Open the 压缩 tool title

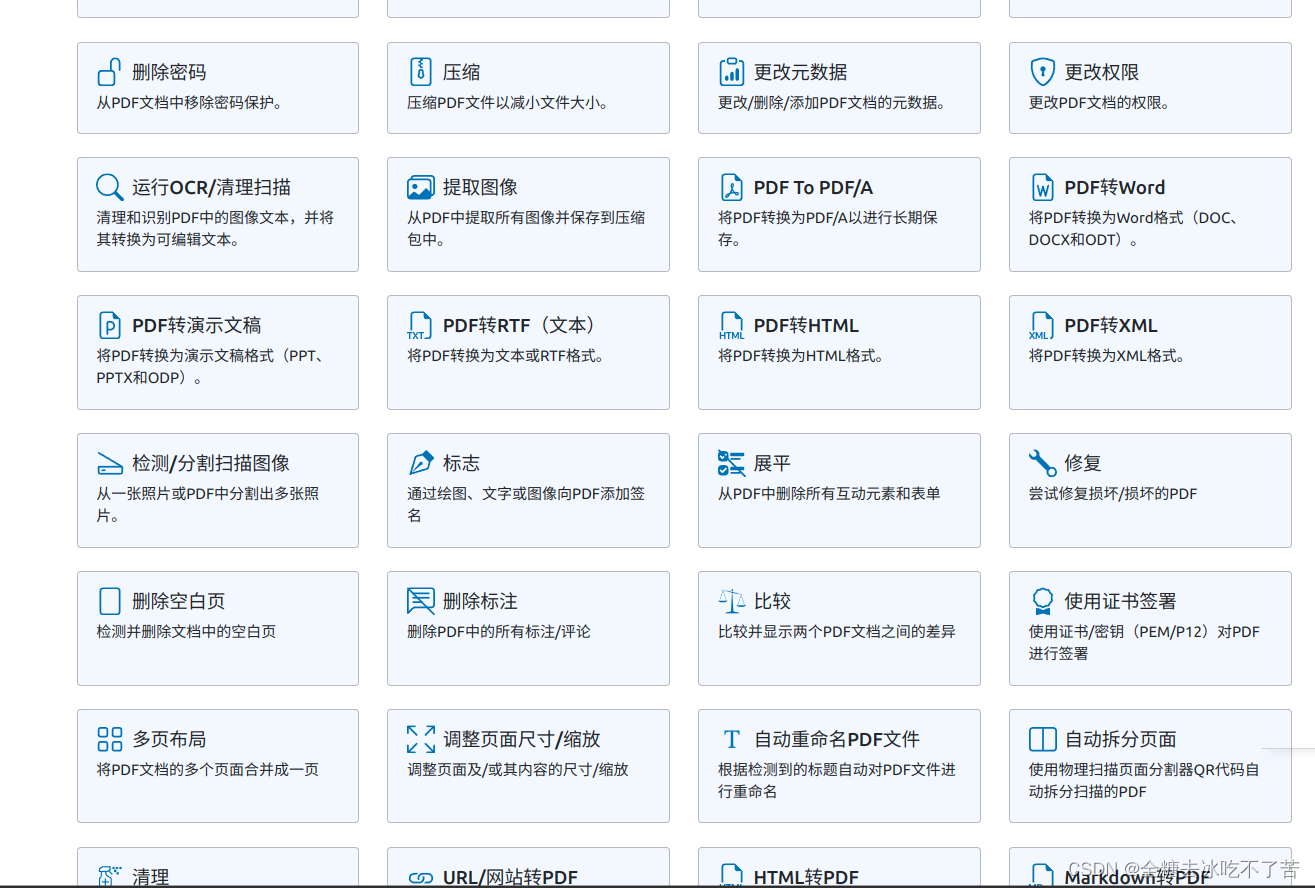click(x=461, y=72)
